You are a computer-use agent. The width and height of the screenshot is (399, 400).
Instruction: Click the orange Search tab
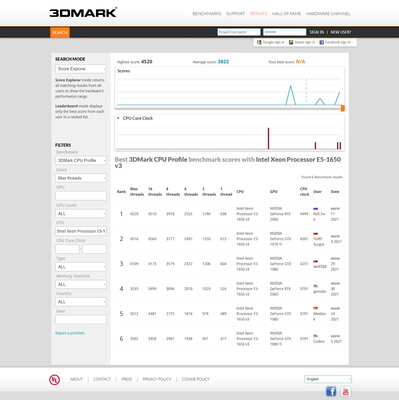pyautogui.click(x=60, y=32)
